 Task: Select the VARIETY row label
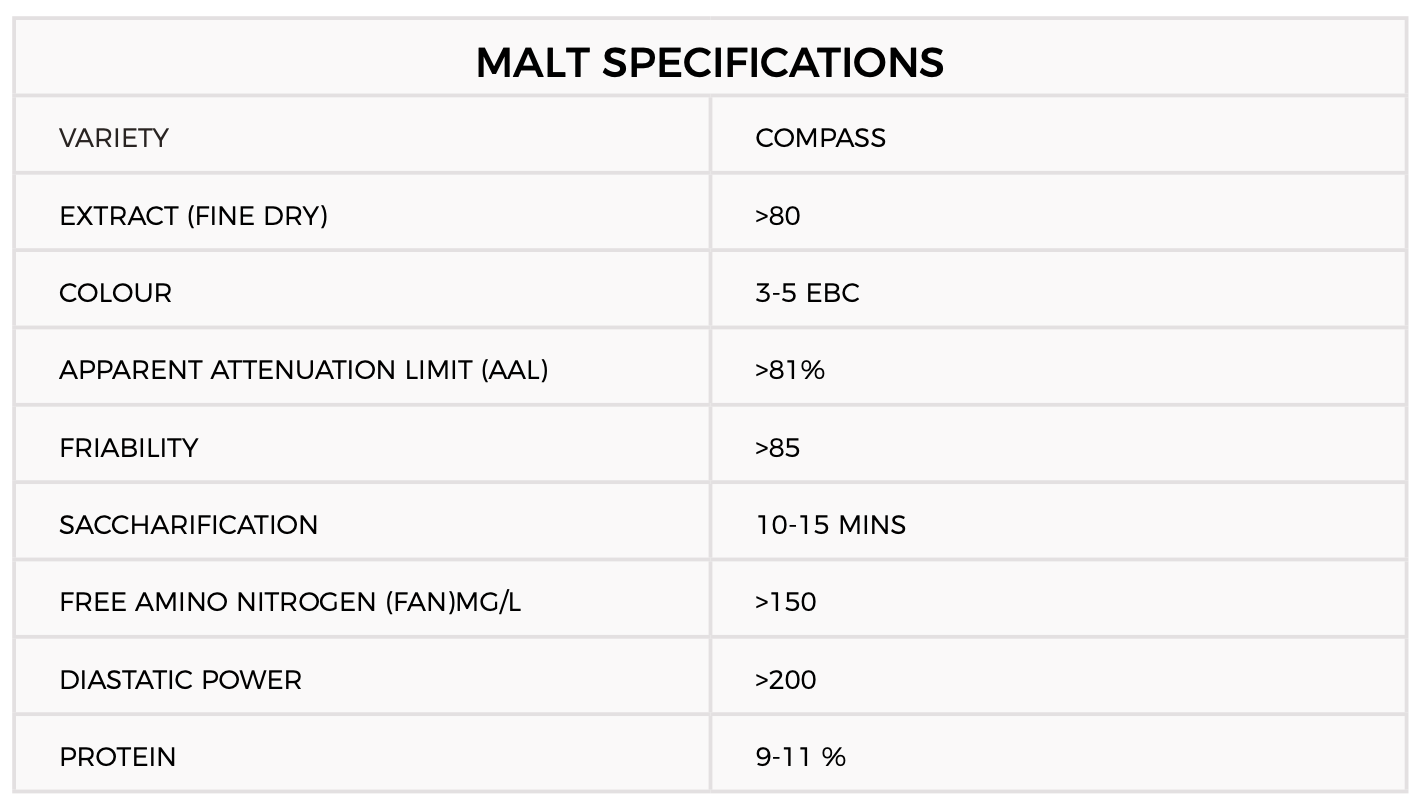pos(114,138)
